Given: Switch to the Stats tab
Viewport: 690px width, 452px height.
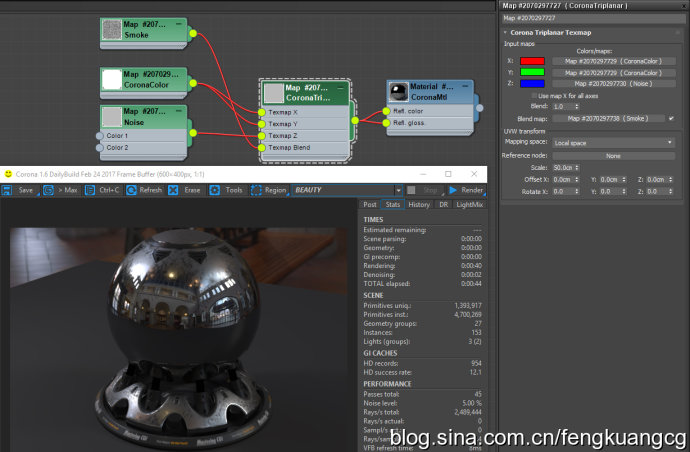Looking at the screenshot, I should click(393, 205).
